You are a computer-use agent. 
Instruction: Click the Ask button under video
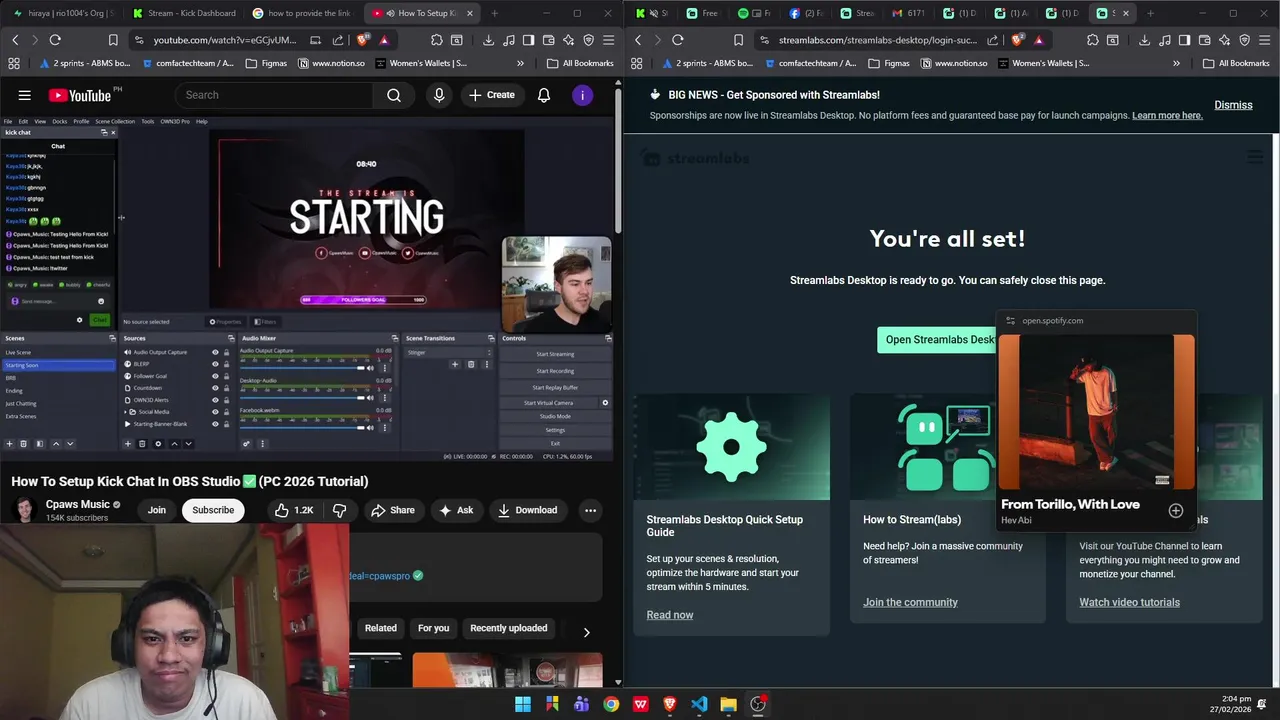pos(455,510)
